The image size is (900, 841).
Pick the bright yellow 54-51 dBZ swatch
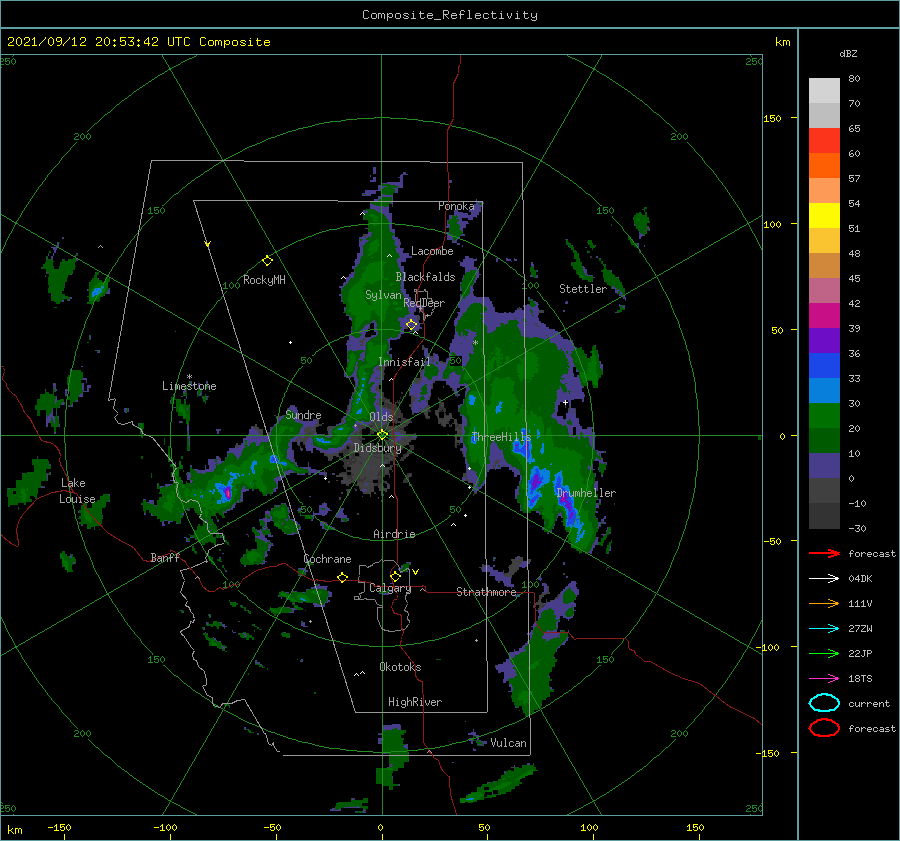pos(824,215)
